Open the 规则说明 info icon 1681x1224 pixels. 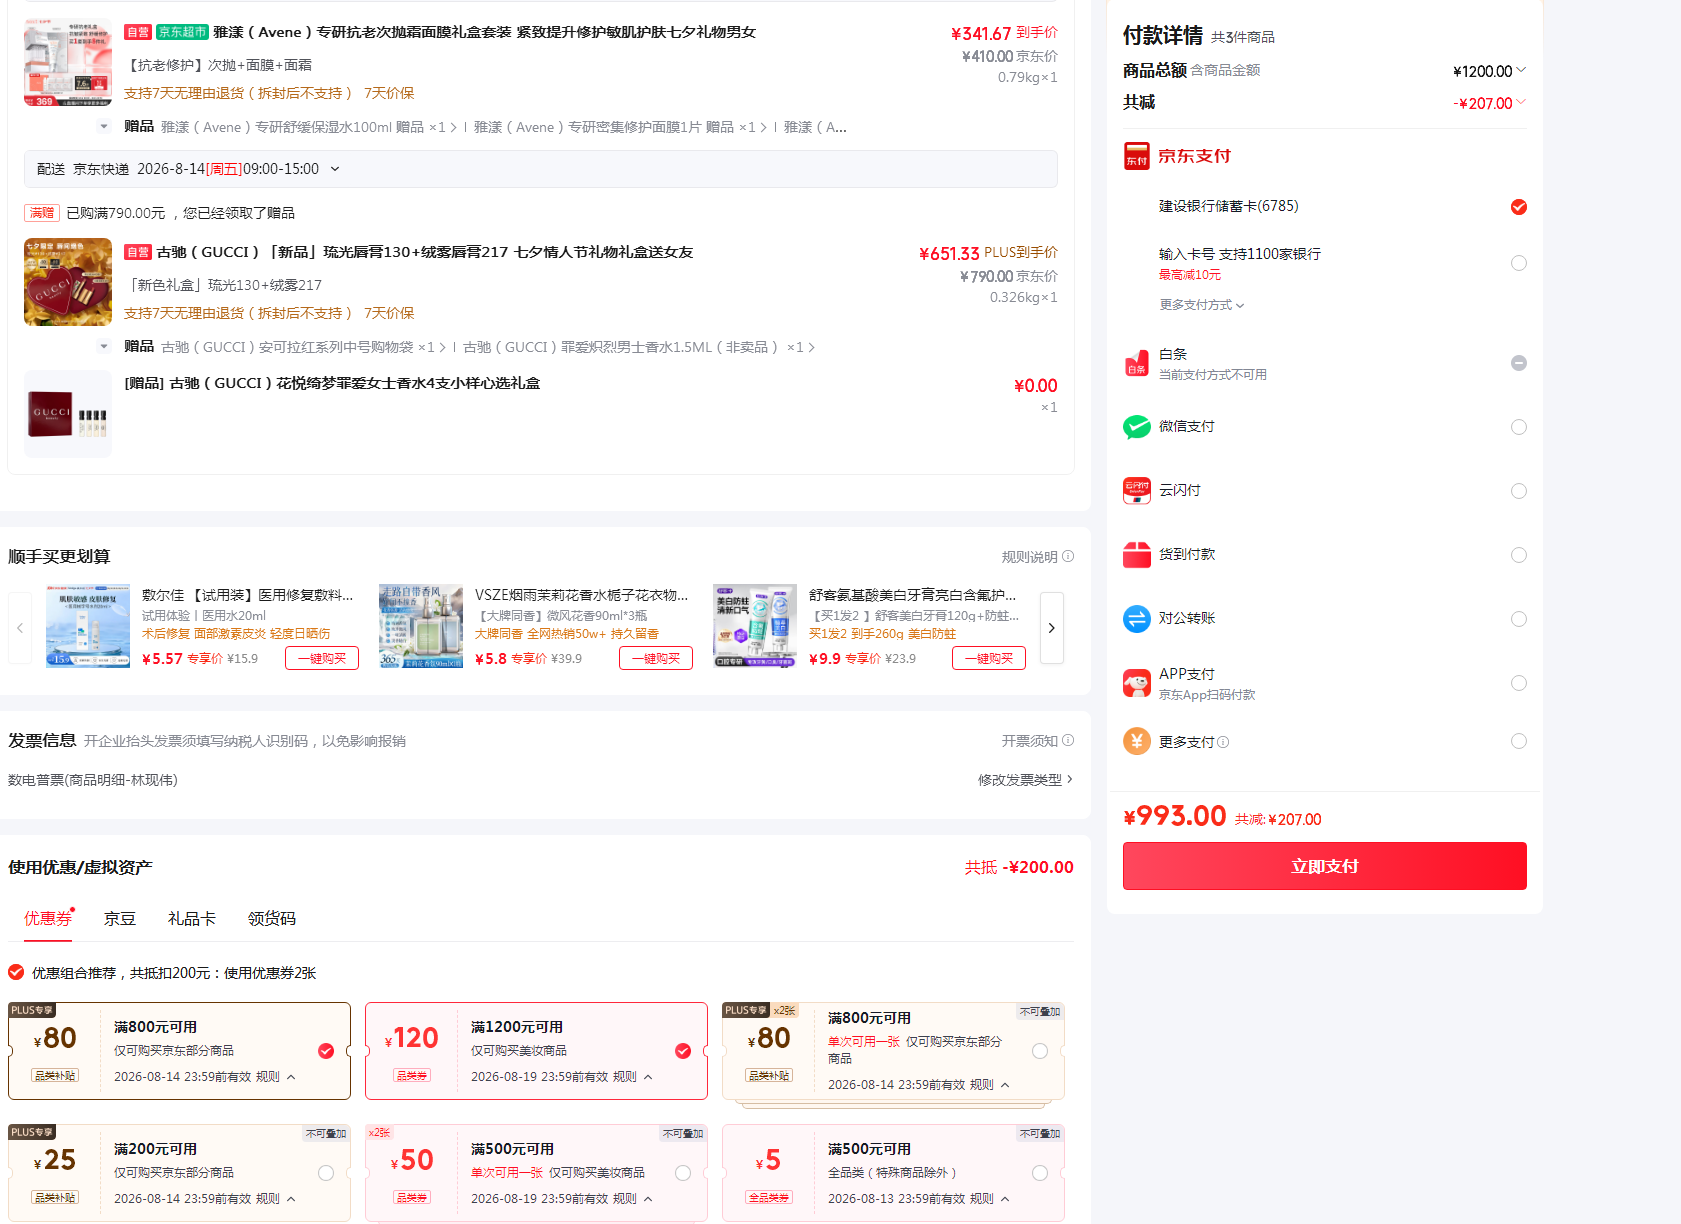click(x=1068, y=557)
